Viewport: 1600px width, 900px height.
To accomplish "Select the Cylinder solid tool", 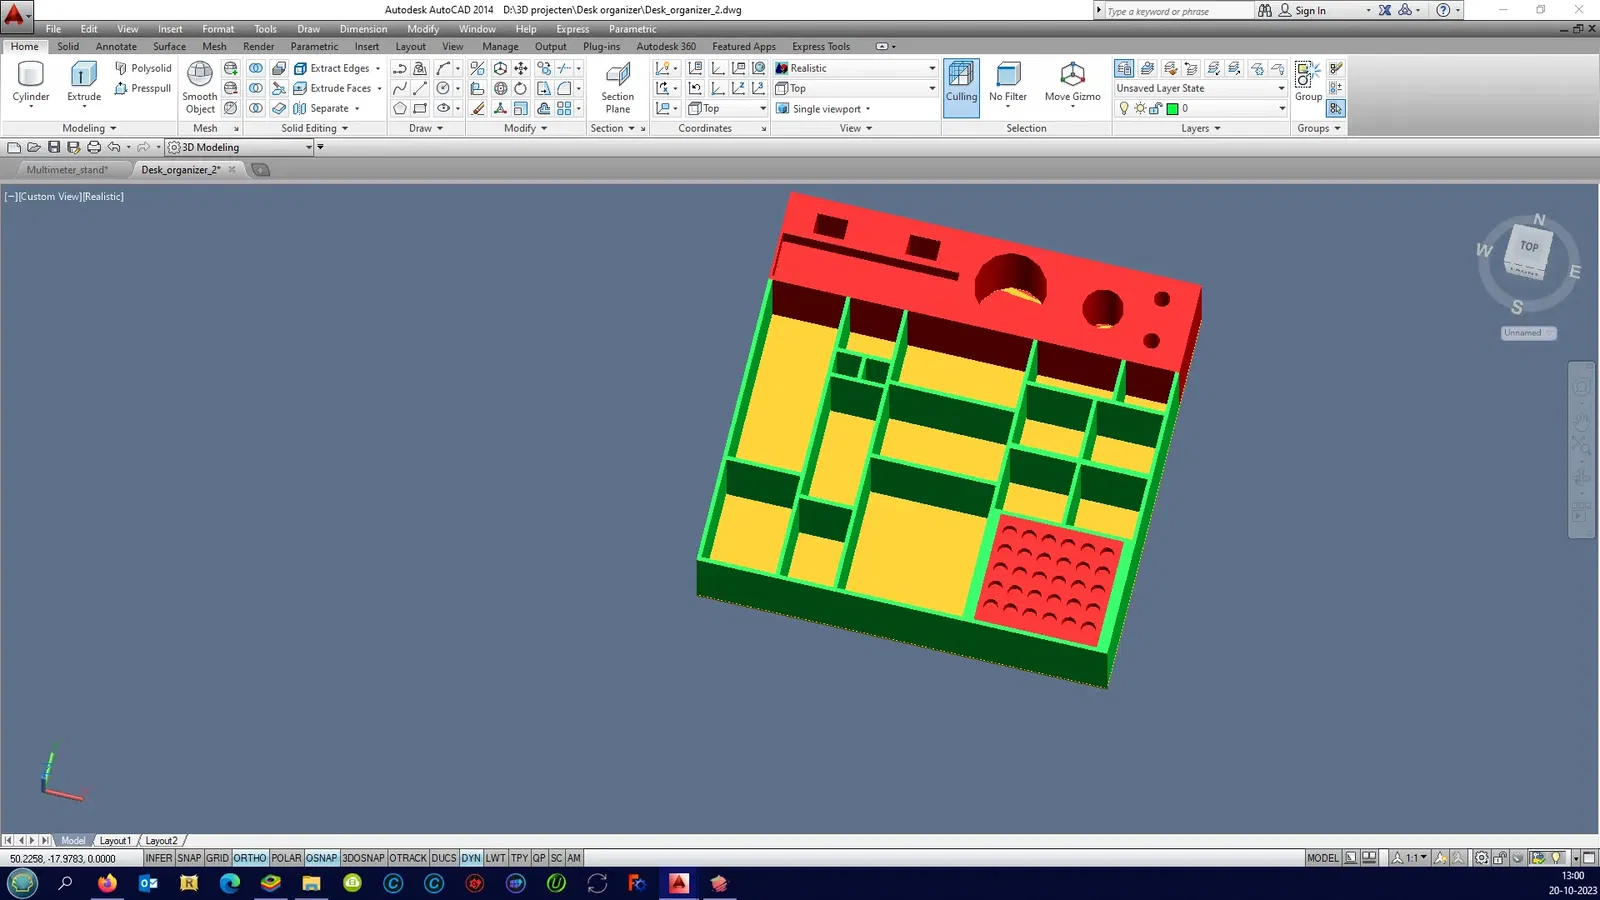I will tap(31, 84).
